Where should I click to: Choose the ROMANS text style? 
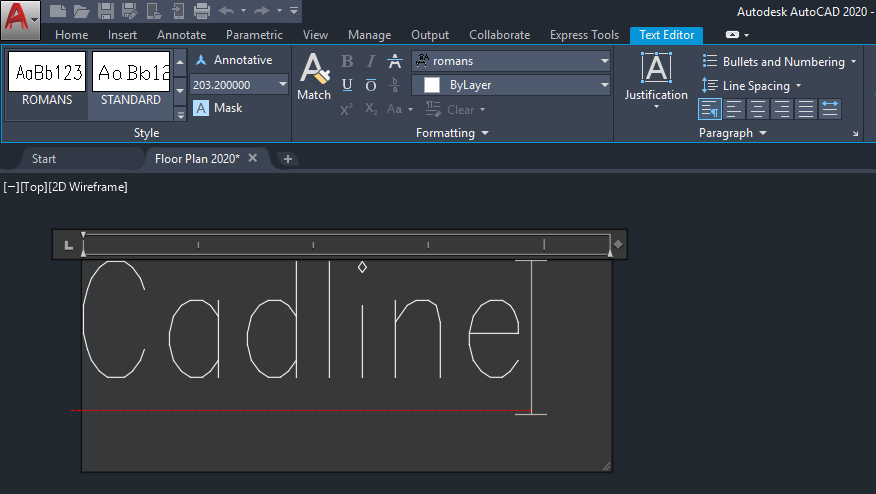tap(47, 78)
